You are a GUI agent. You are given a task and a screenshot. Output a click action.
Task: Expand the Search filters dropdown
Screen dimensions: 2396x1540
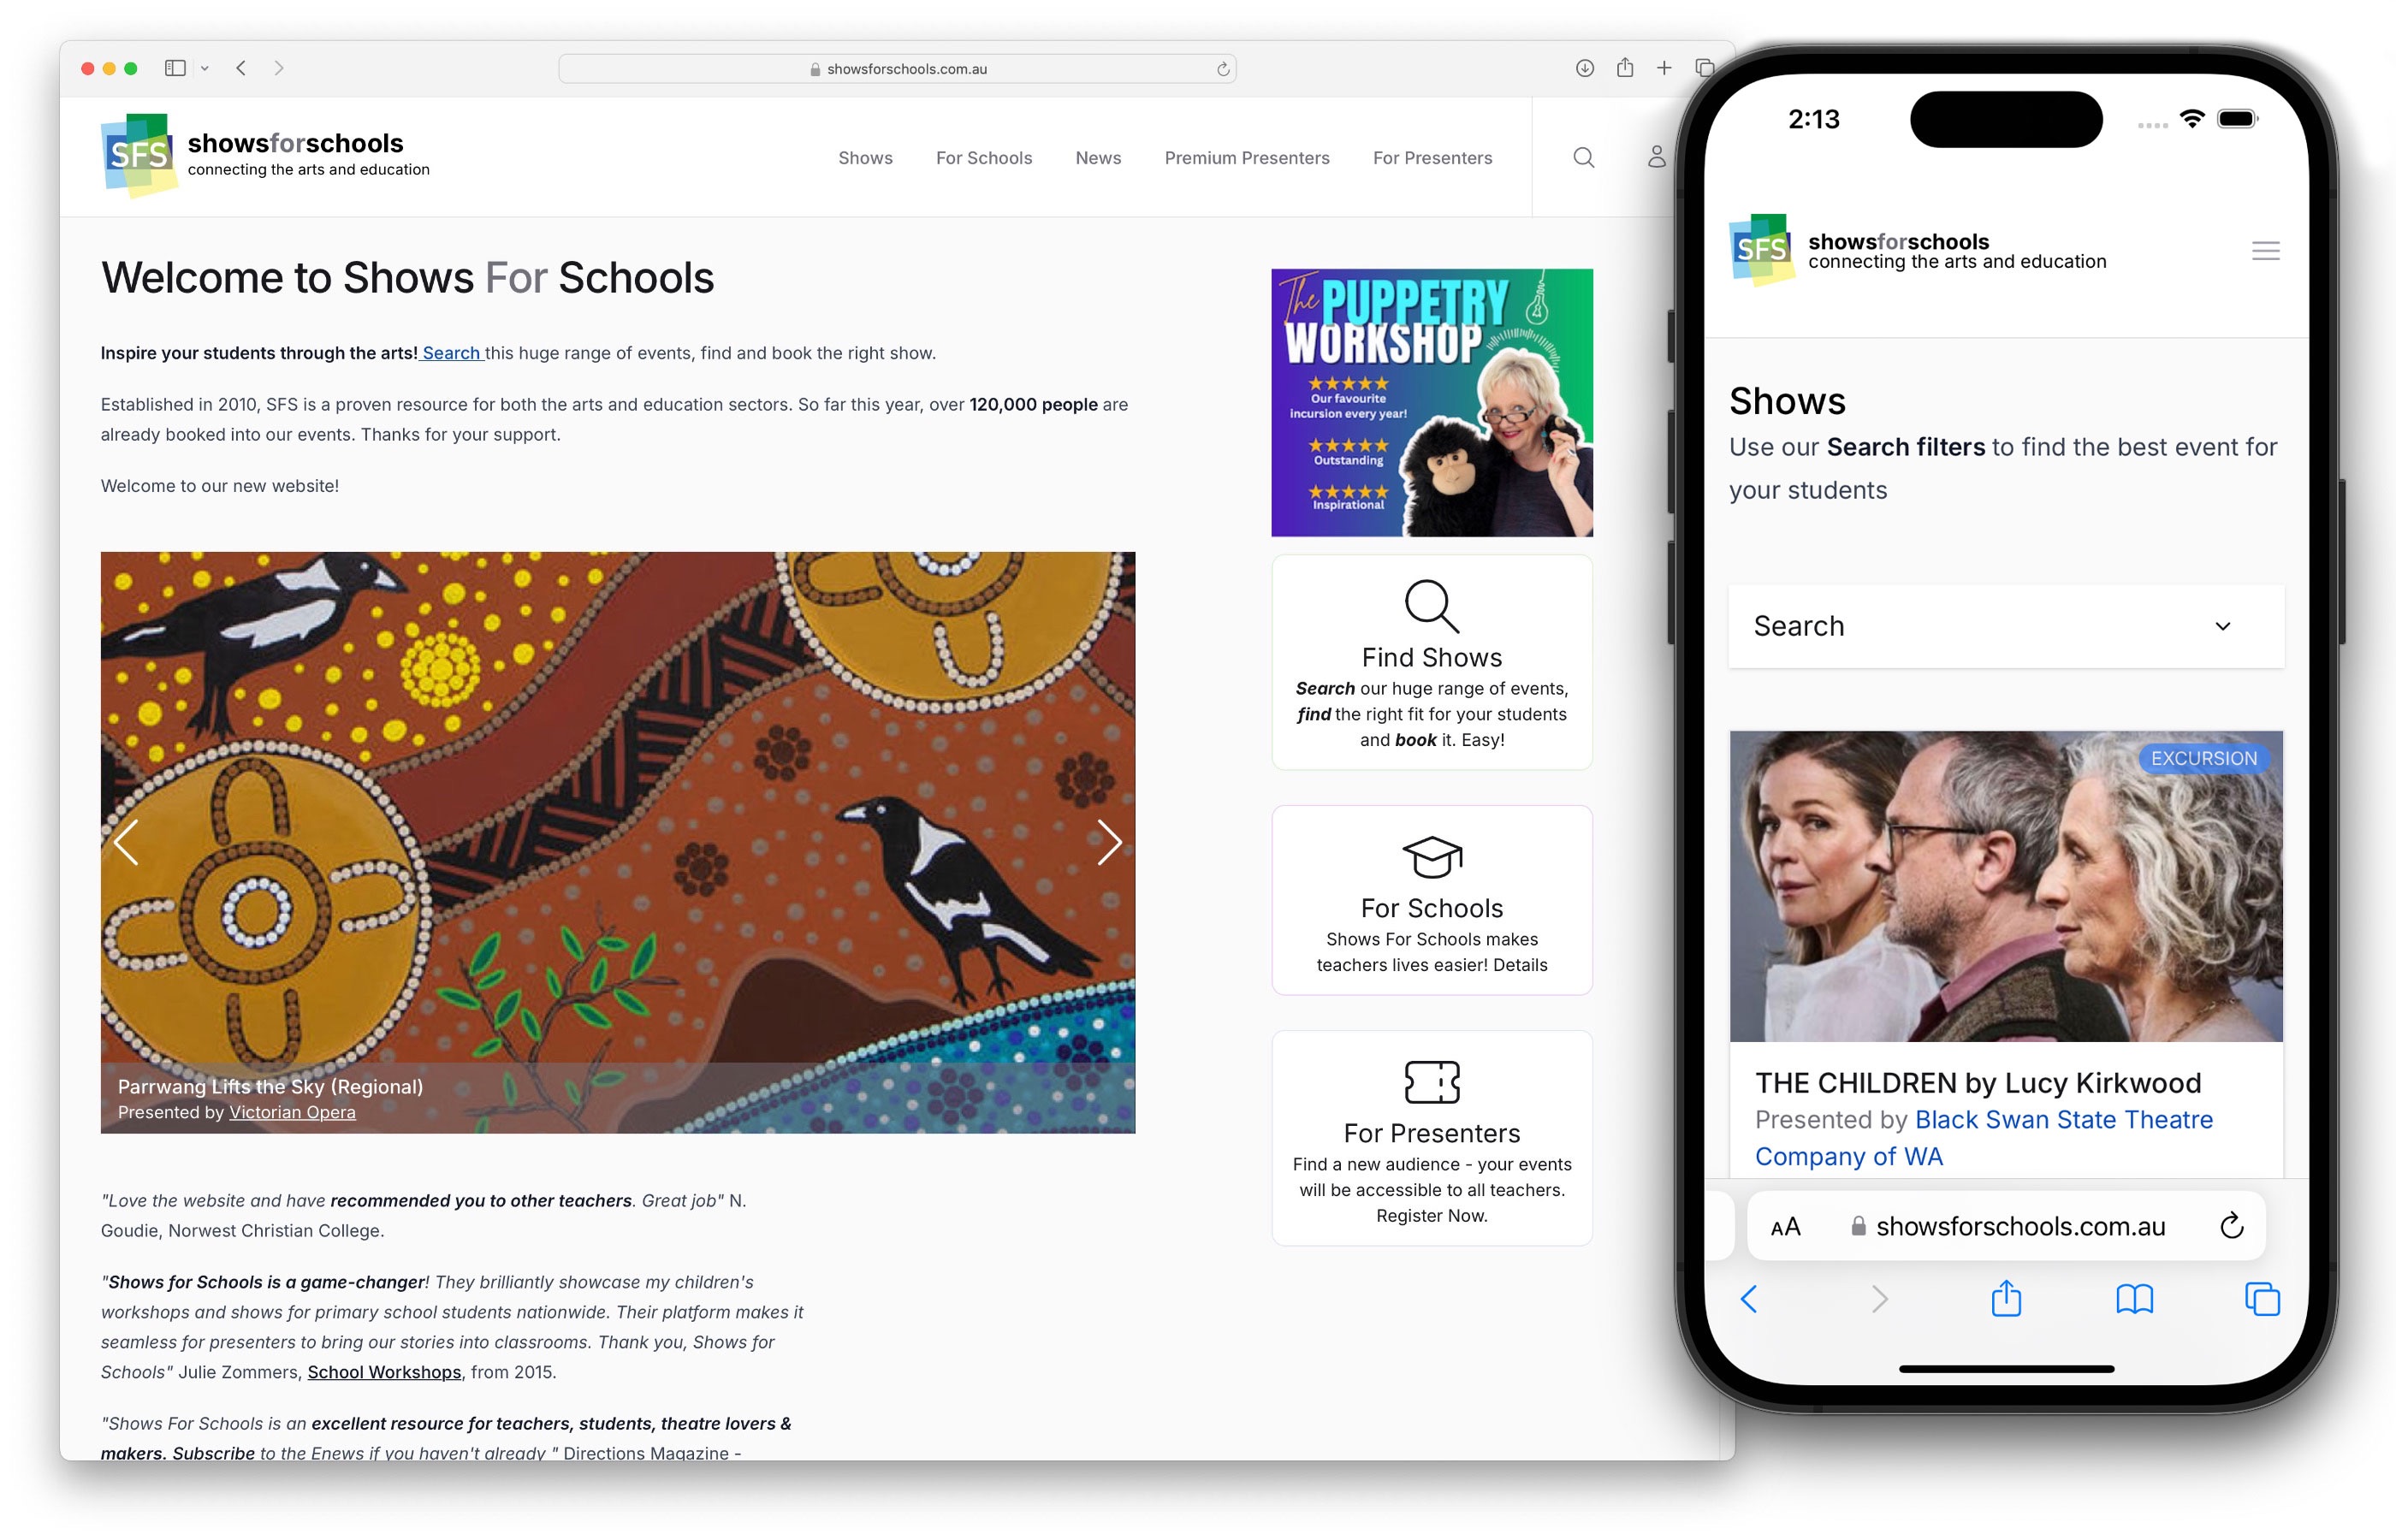(x=2005, y=626)
